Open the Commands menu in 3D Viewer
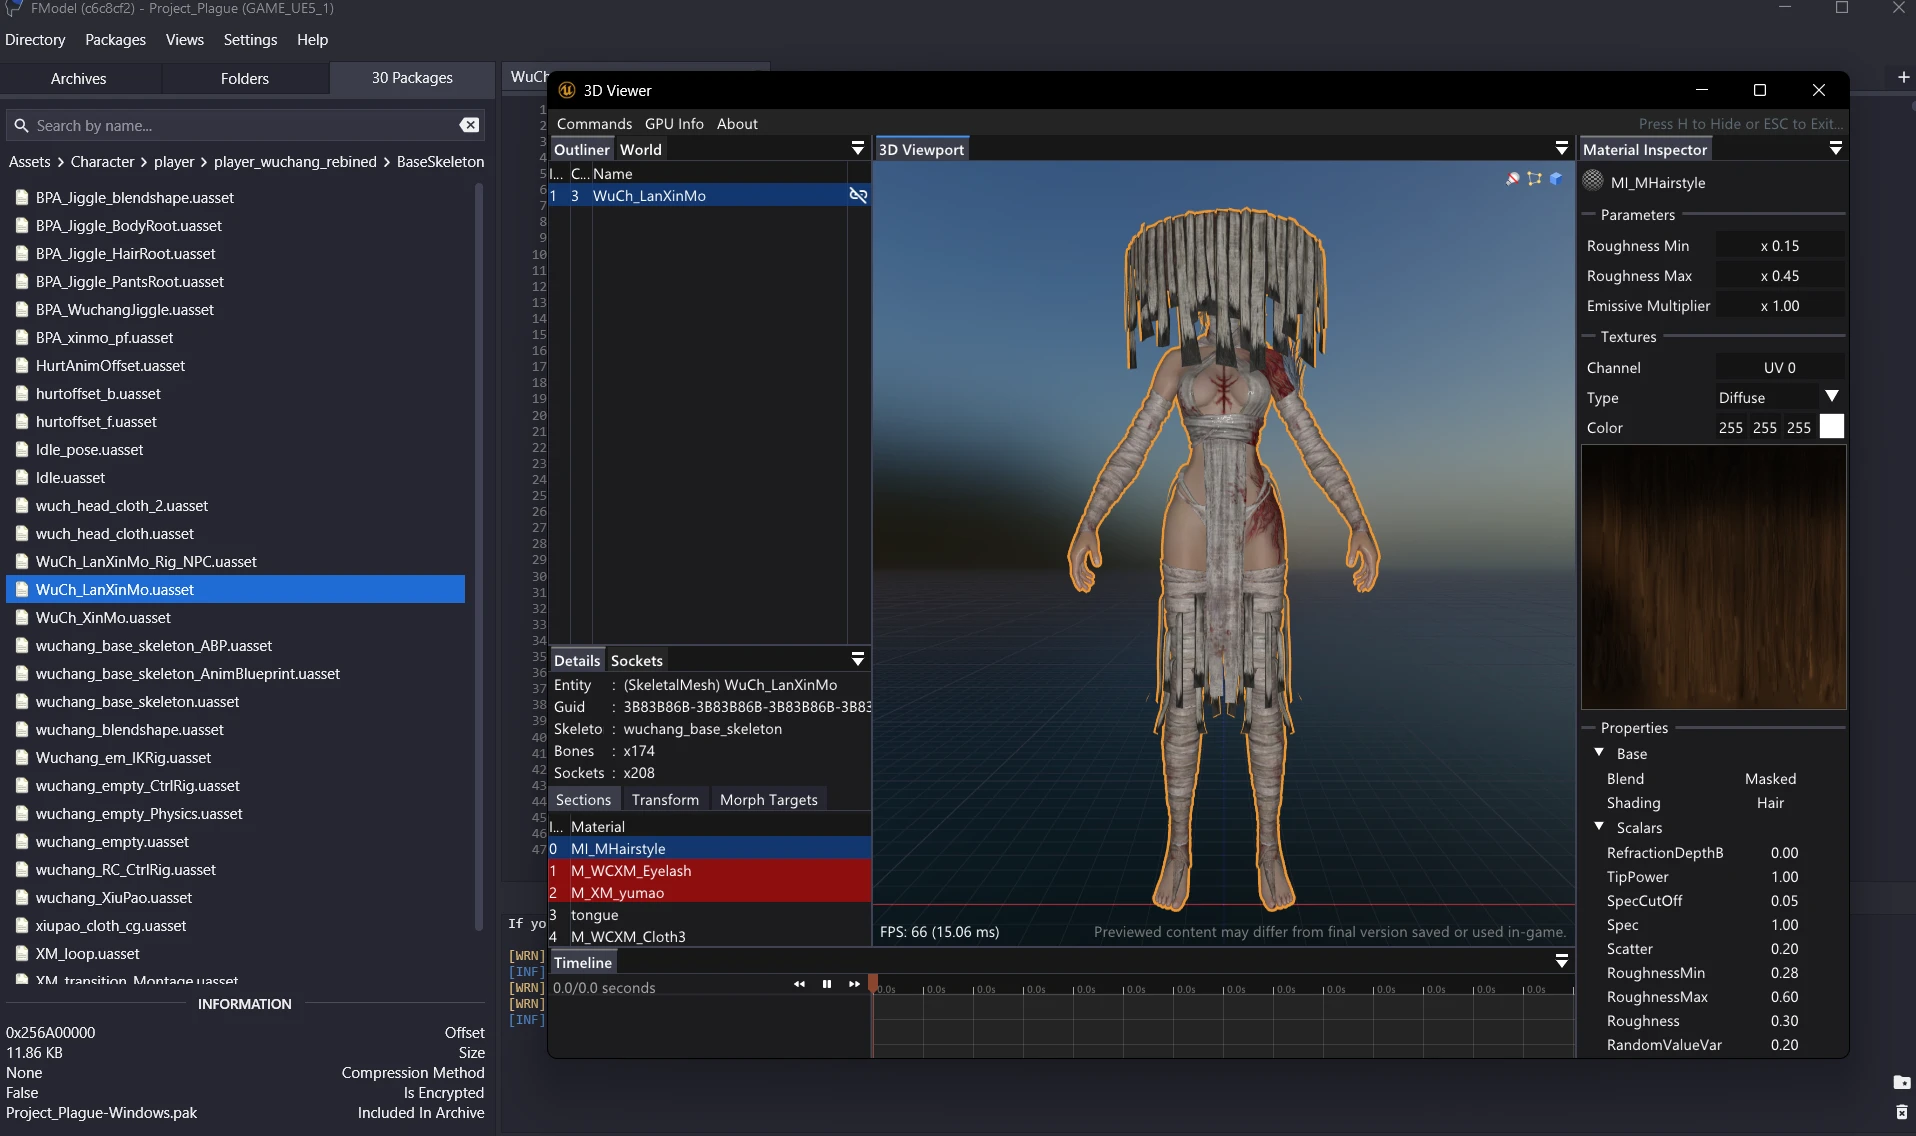The height and width of the screenshot is (1136, 1916). 594,124
